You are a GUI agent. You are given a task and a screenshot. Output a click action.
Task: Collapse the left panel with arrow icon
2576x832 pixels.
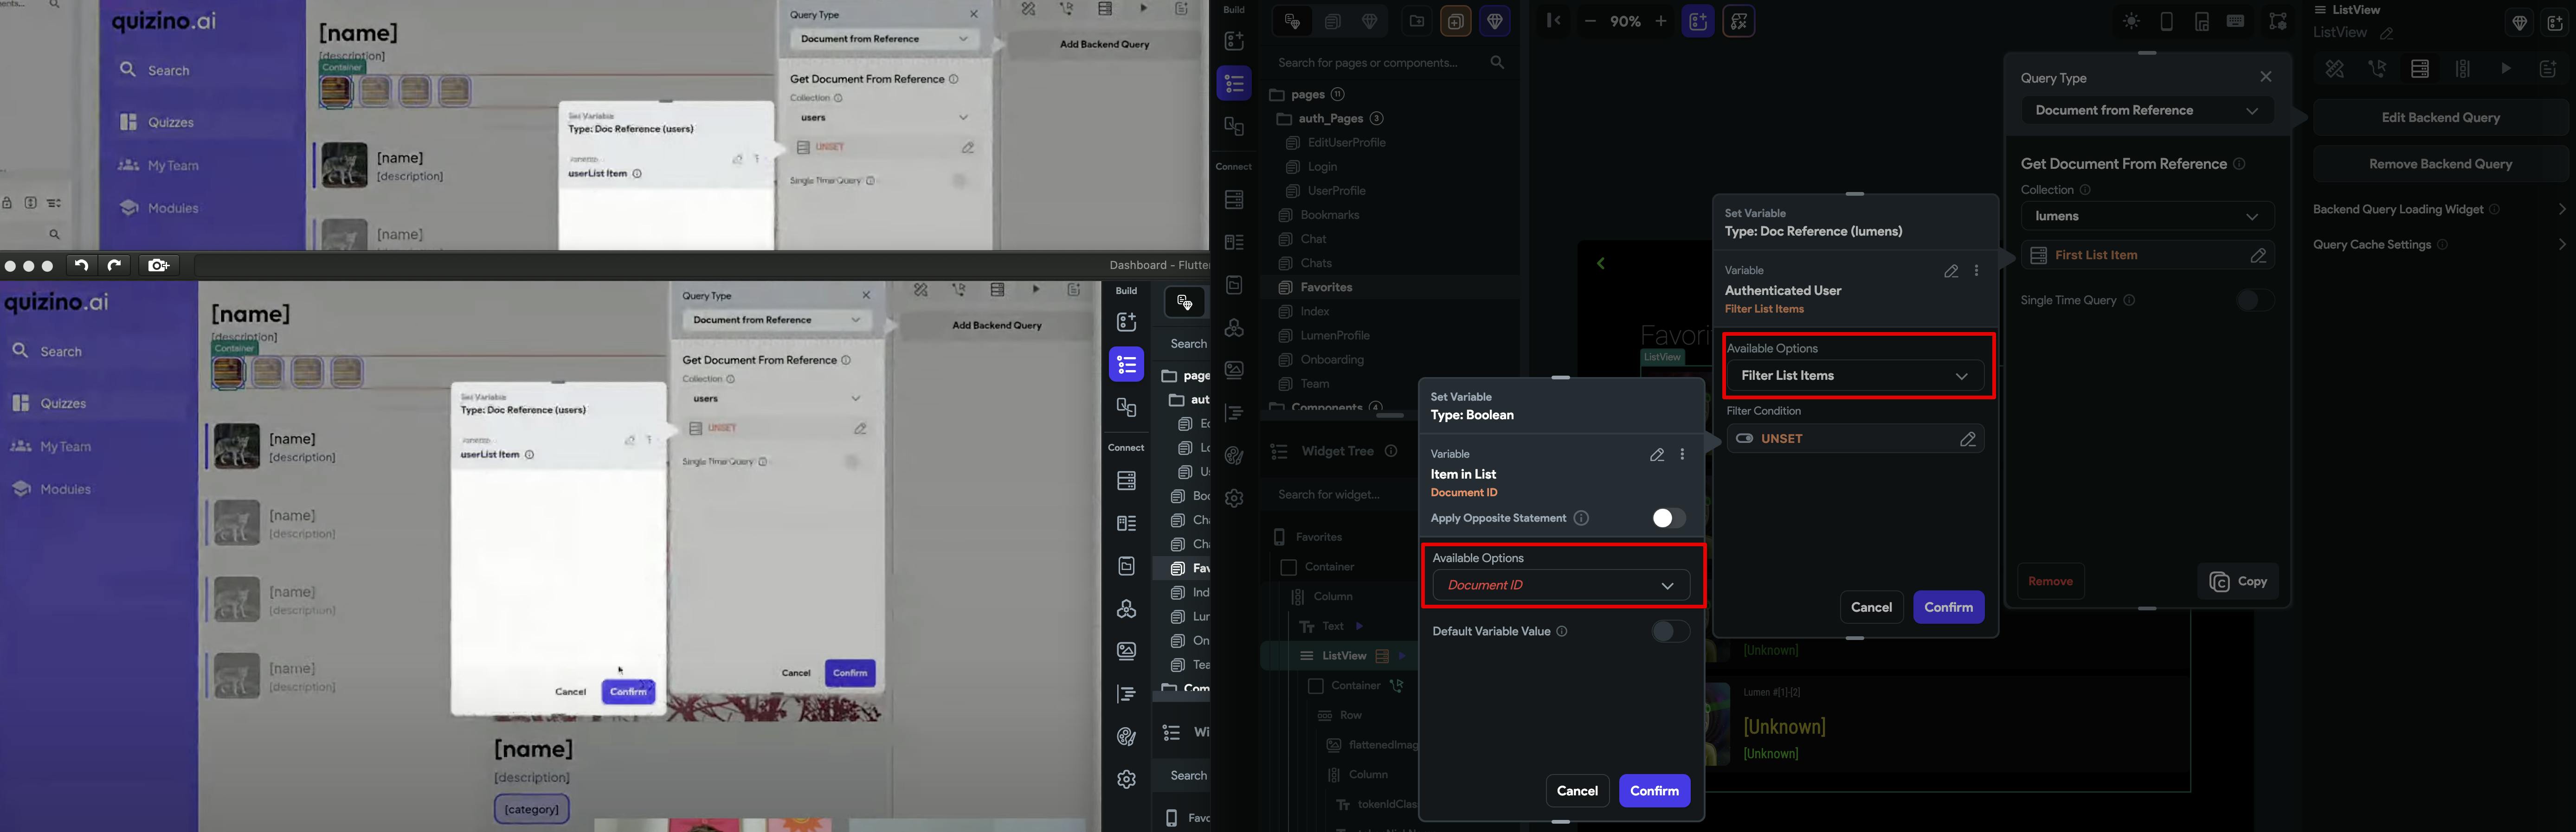pos(1553,21)
